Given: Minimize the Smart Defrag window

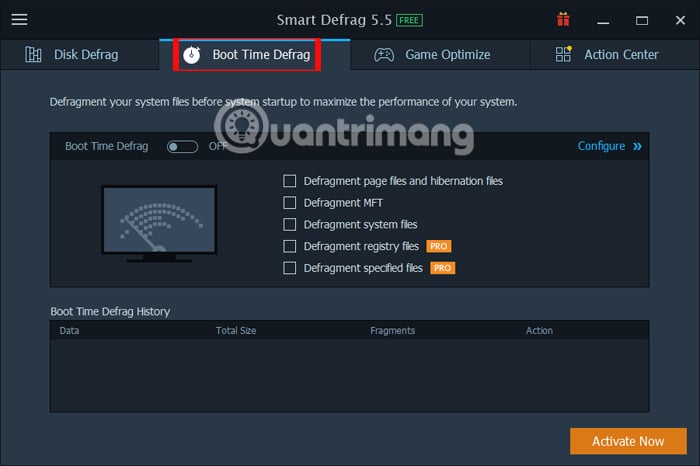Looking at the screenshot, I should 603,21.
